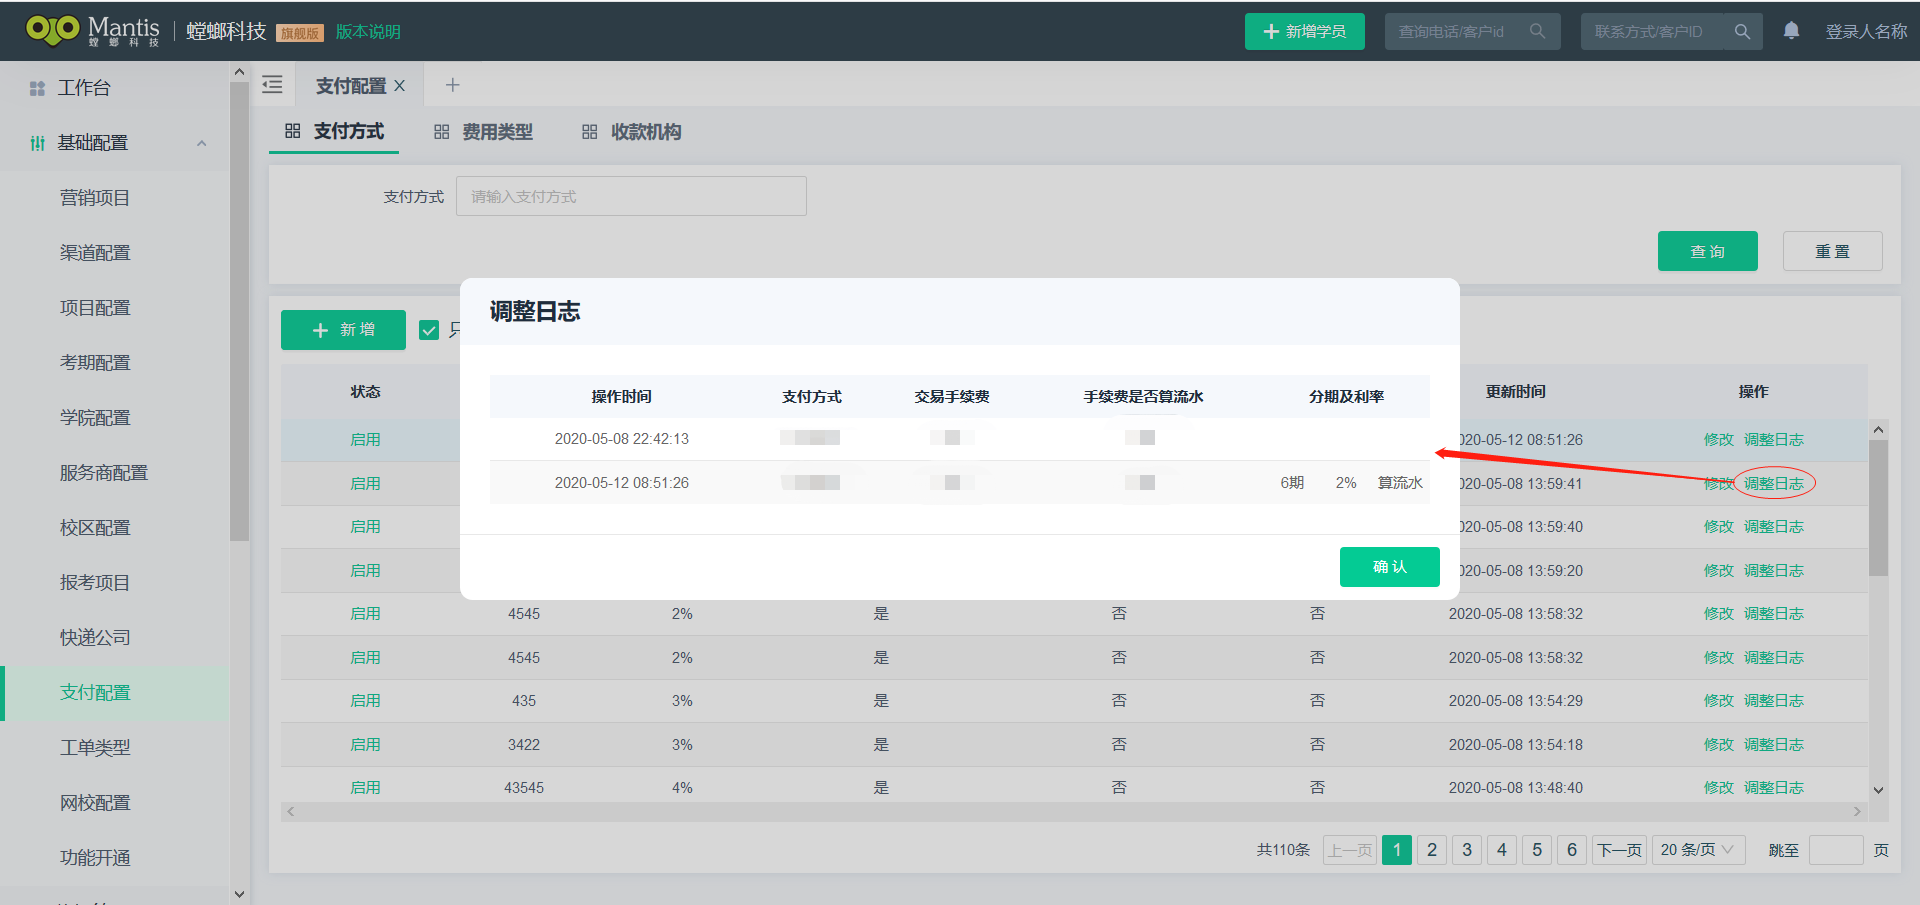Go to page 3
The width and height of the screenshot is (1920, 905).
[x=1467, y=850]
